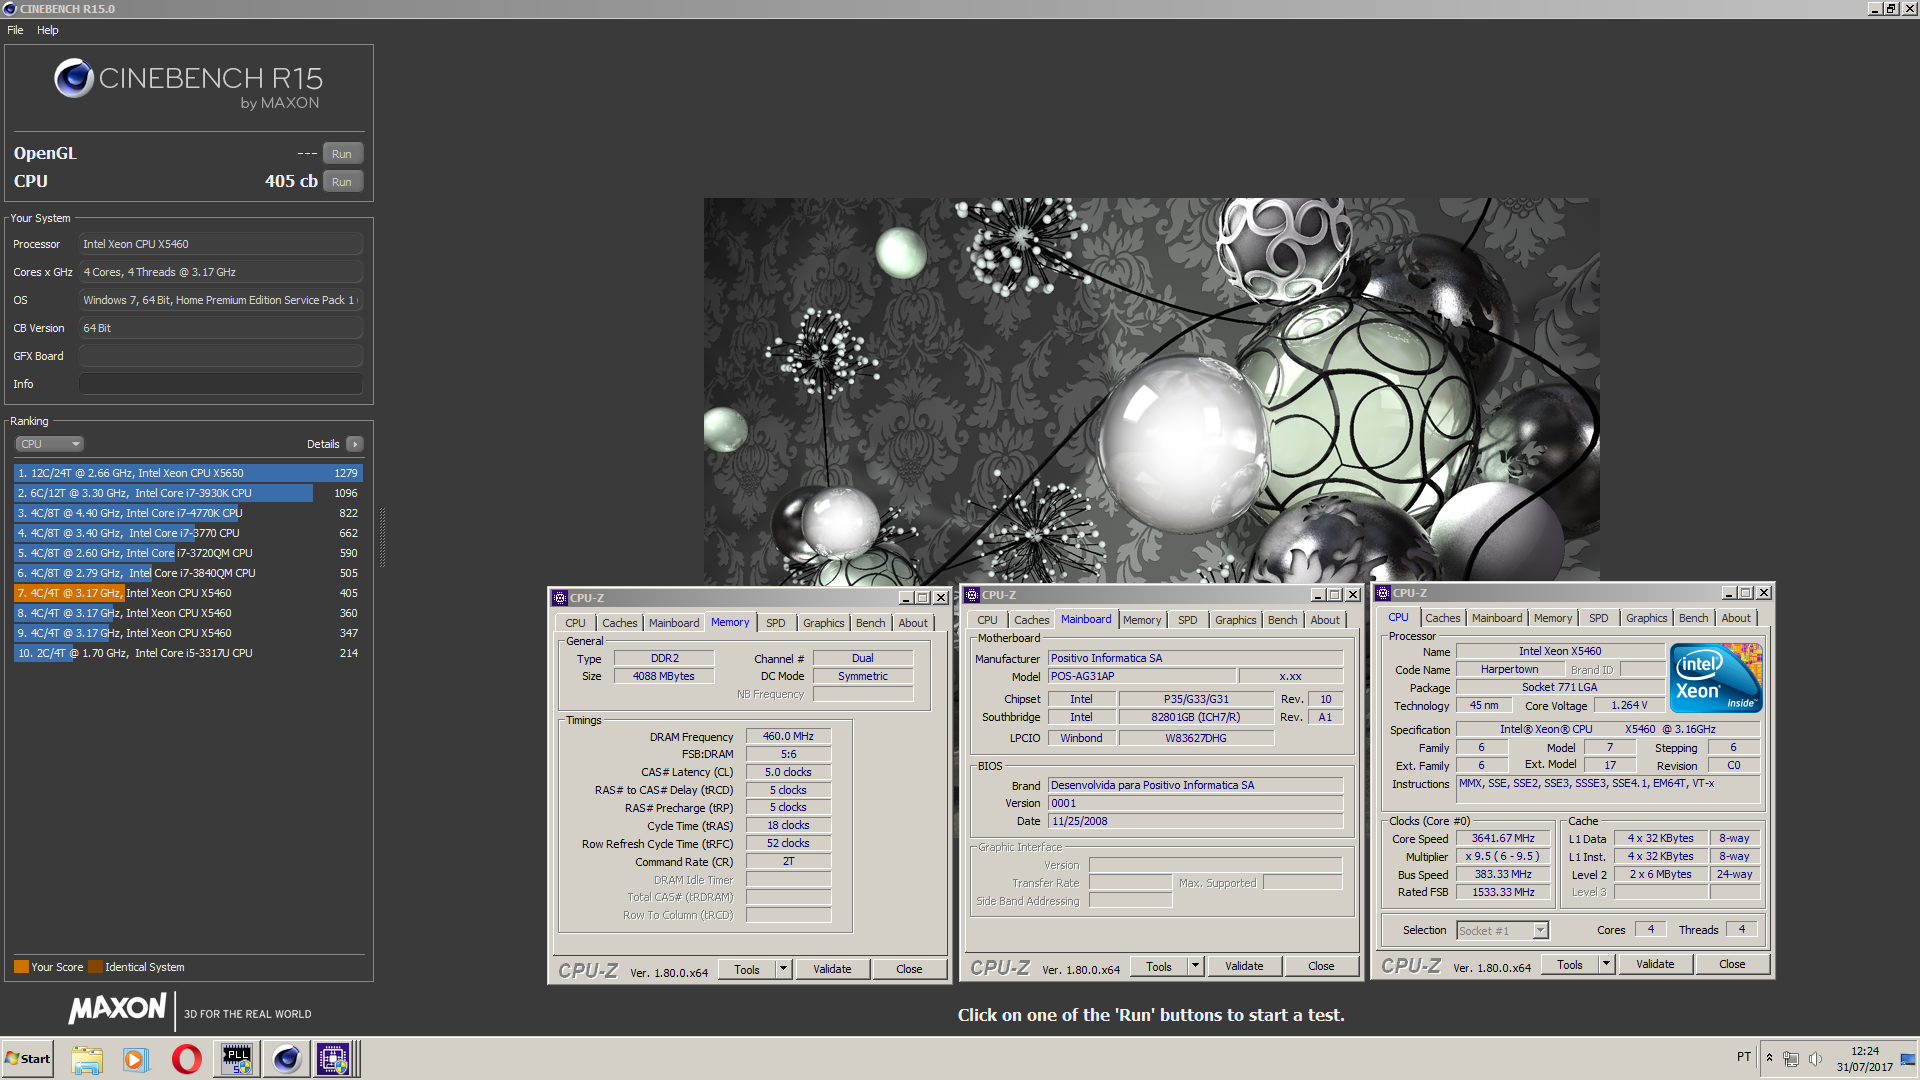Image resolution: width=1920 pixels, height=1080 pixels.
Task: Launch Windows Media Player taskbar icon
Action: (136, 1059)
